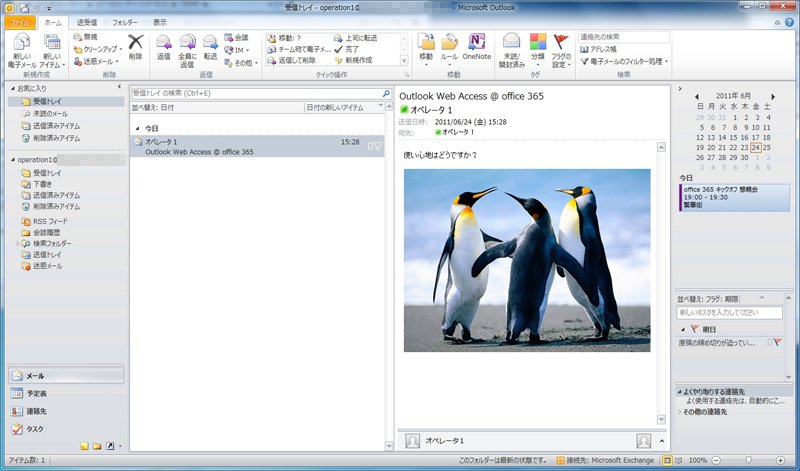
Task: Open 分類 categorize color menu
Action: pos(538,50)
